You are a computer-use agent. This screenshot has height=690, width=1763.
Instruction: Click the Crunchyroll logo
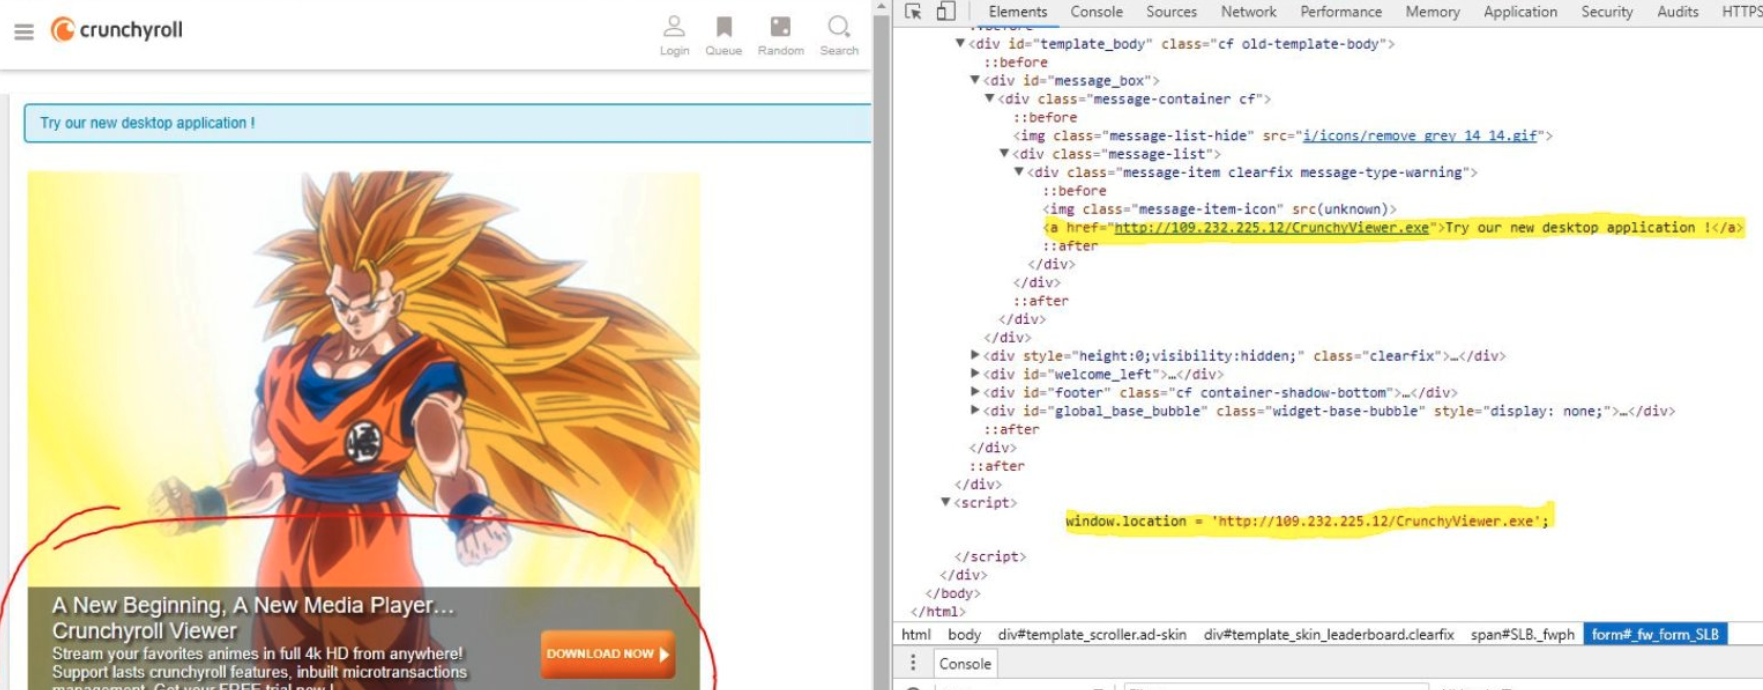(x=117, y=30)
